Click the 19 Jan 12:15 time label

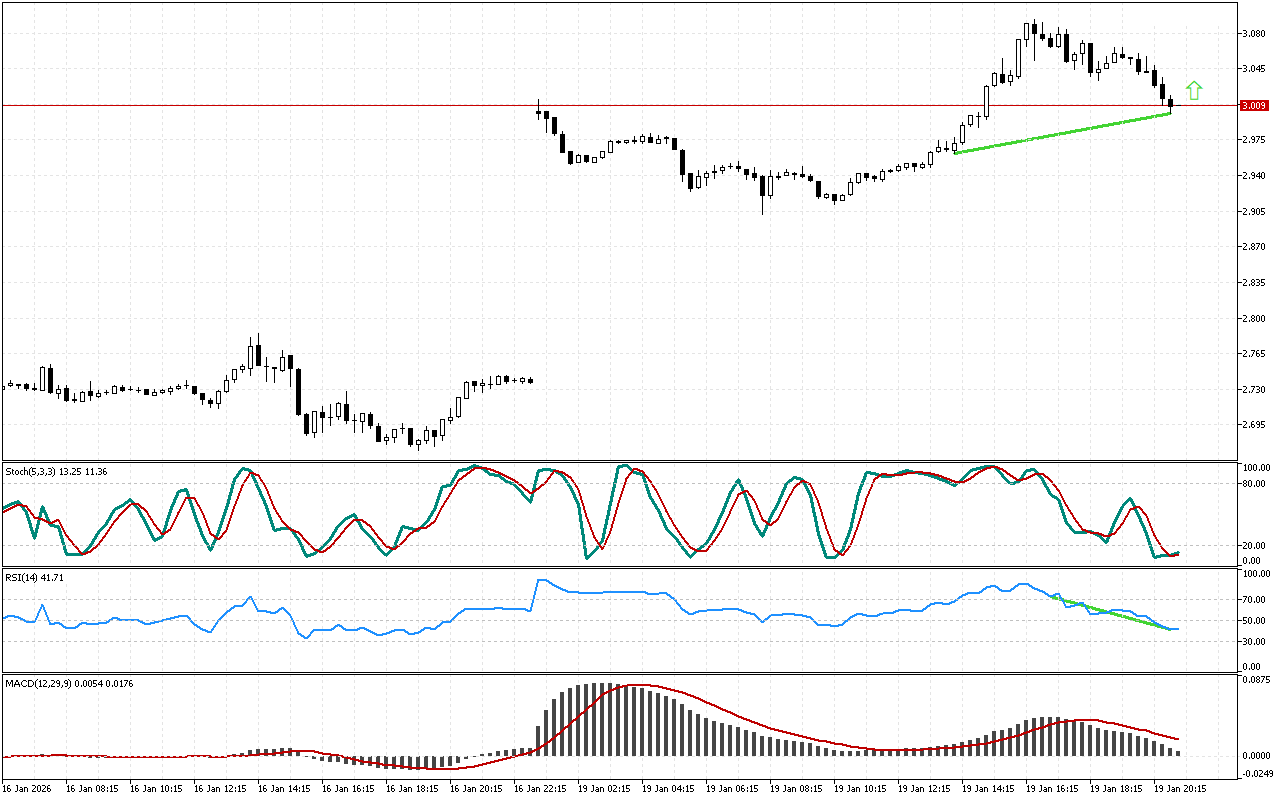pos(925,789)
